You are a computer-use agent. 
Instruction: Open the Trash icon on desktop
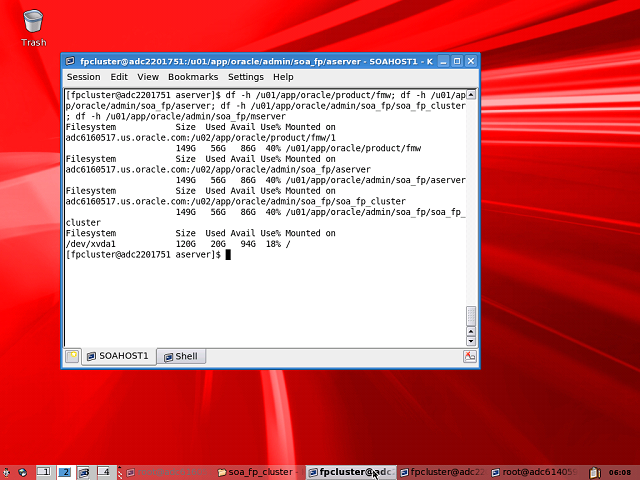tap(33, 23)
